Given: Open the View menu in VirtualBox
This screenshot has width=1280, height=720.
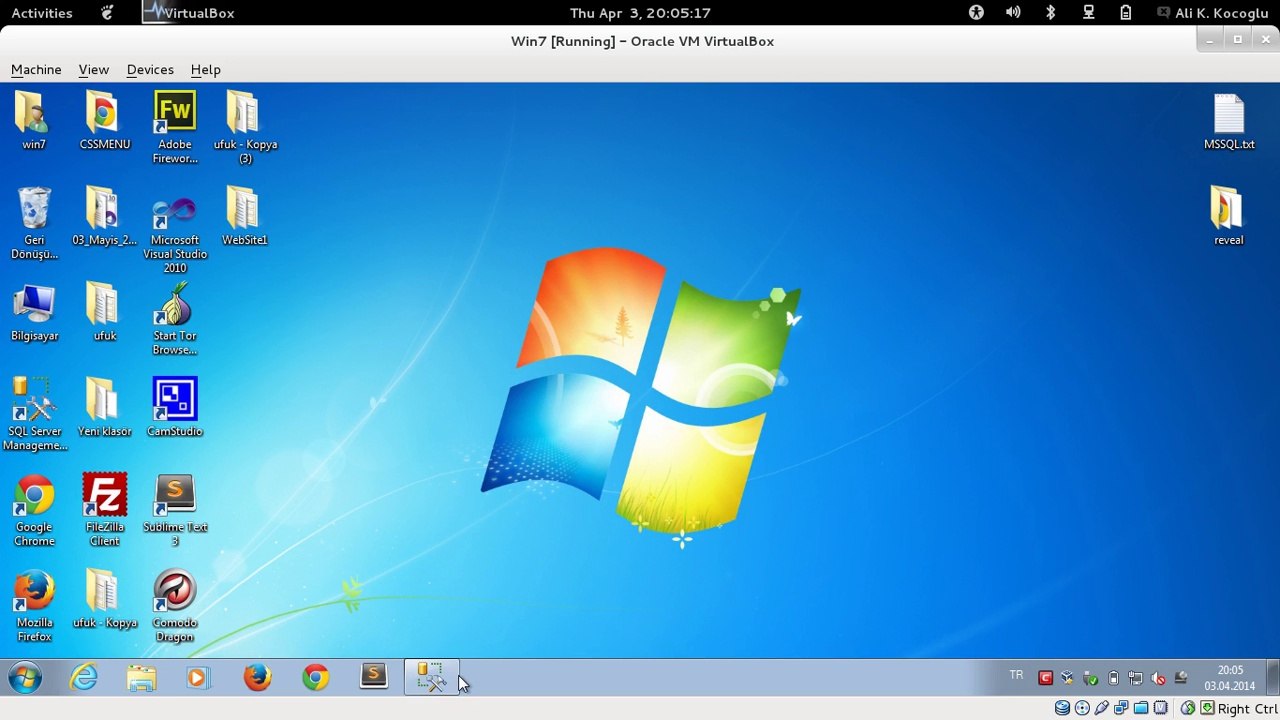Looking at the screenshot, I should pos(93,69).
